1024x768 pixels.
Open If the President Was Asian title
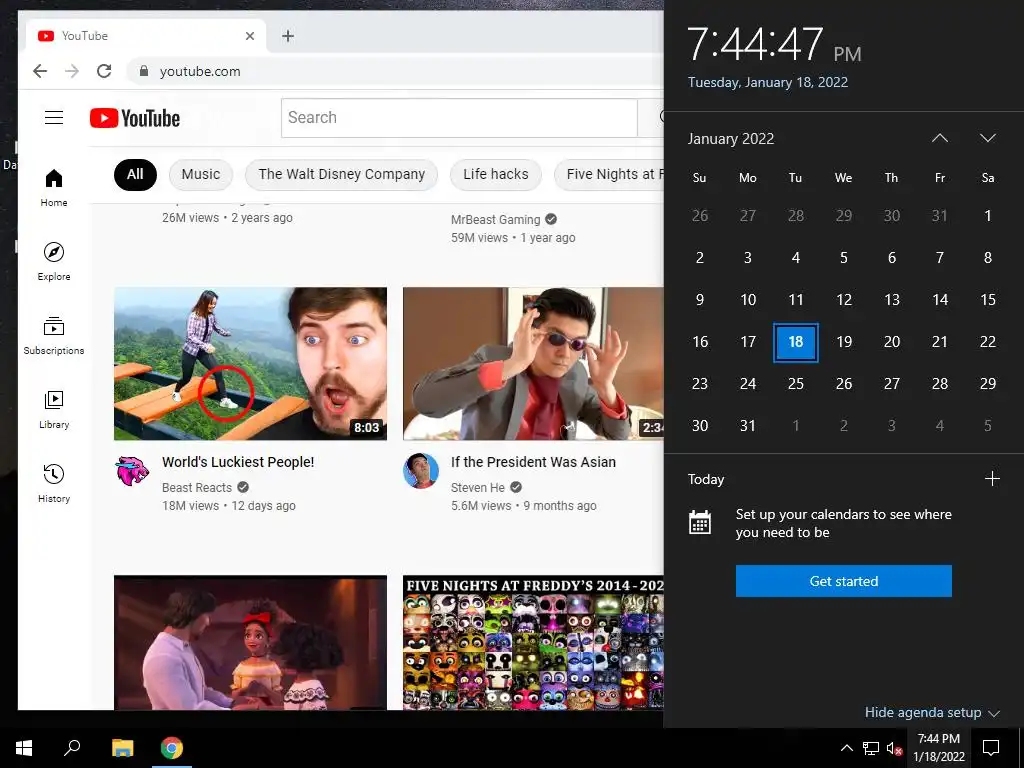coord(533,462)
